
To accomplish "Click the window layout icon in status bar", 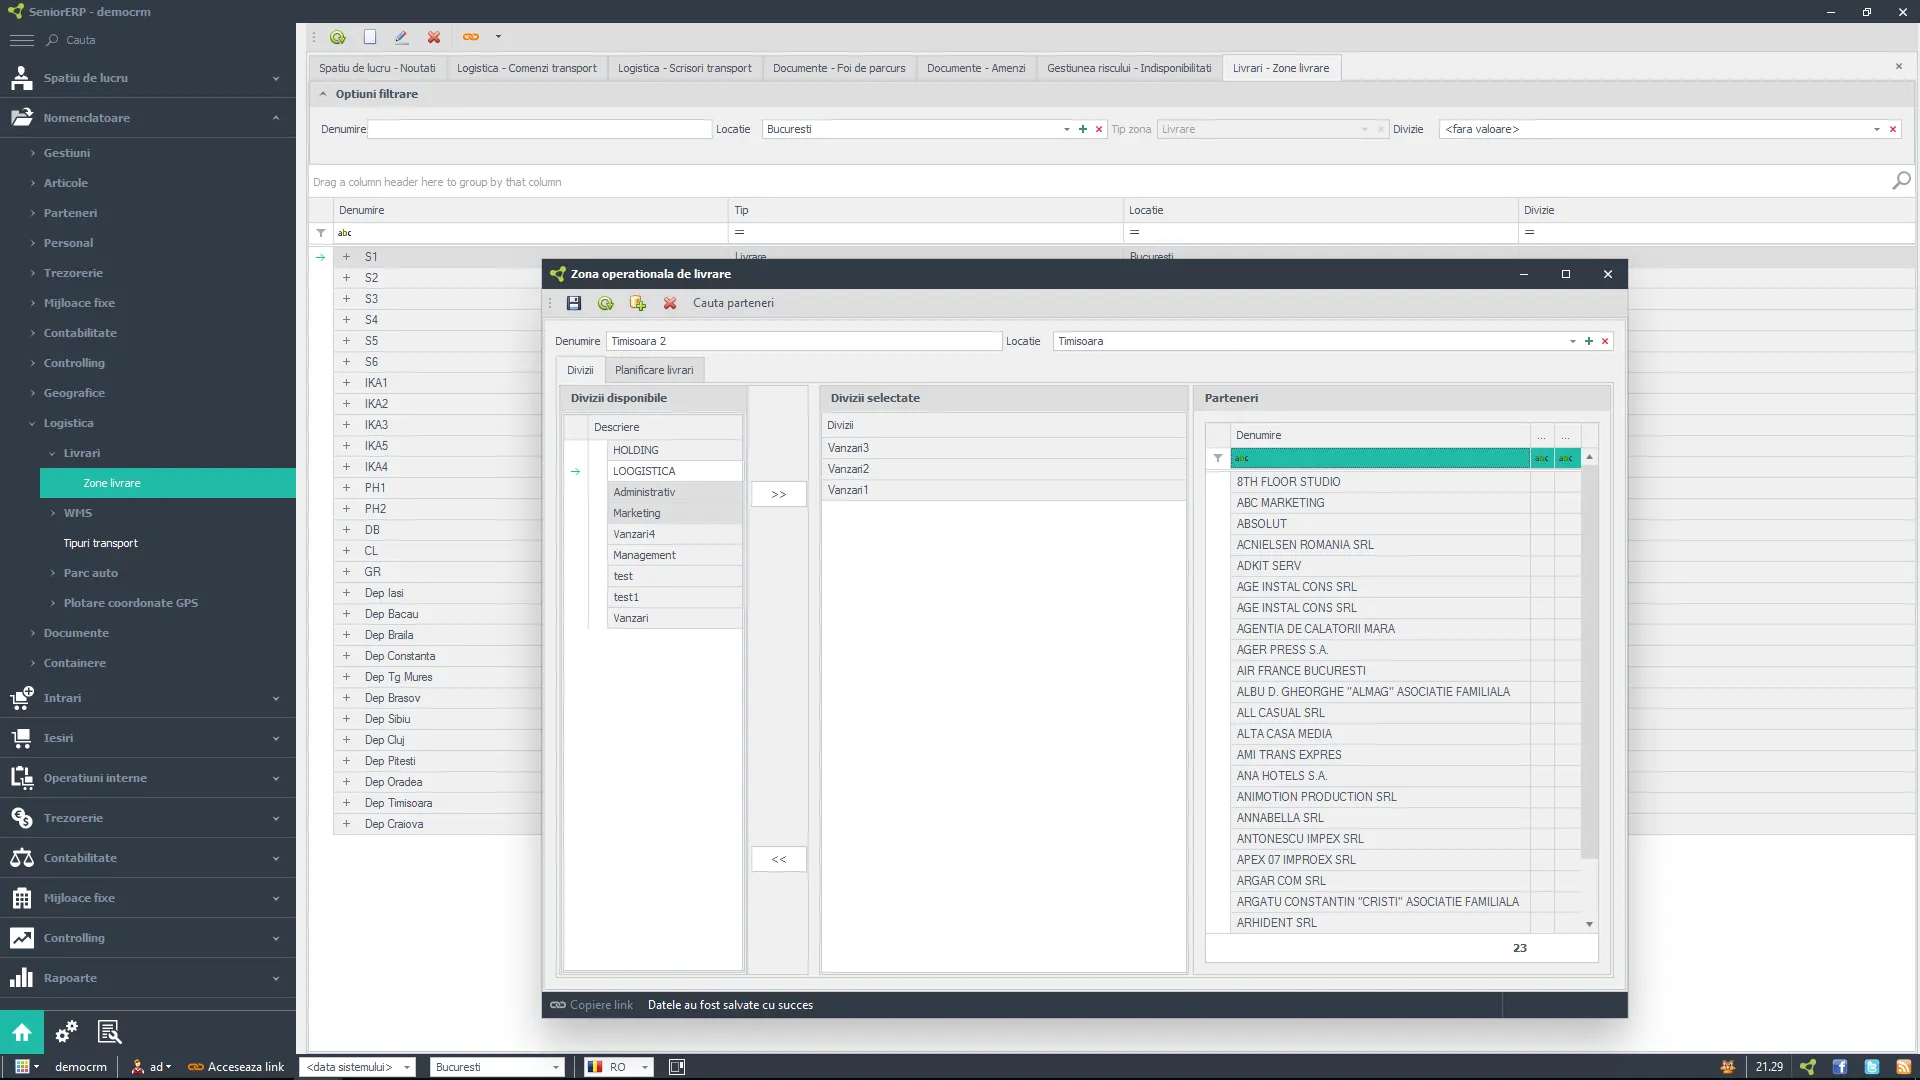I will (x=677, y=1067).
